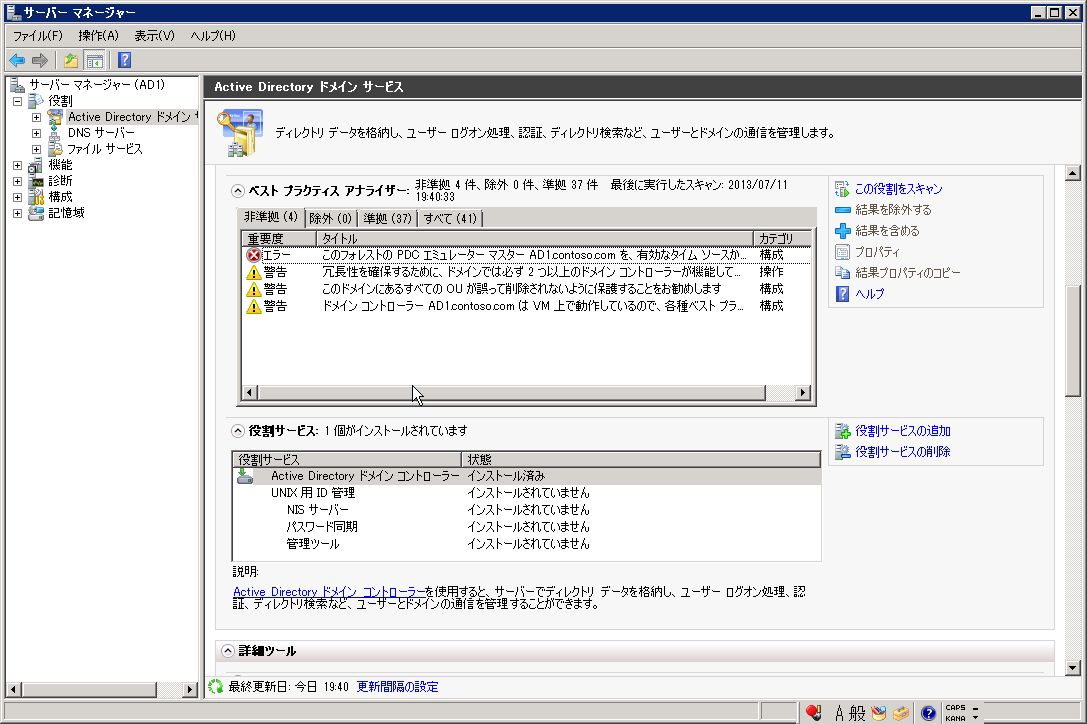Collapse the ベスト プラクティス アナライザー section

(238, 191)
